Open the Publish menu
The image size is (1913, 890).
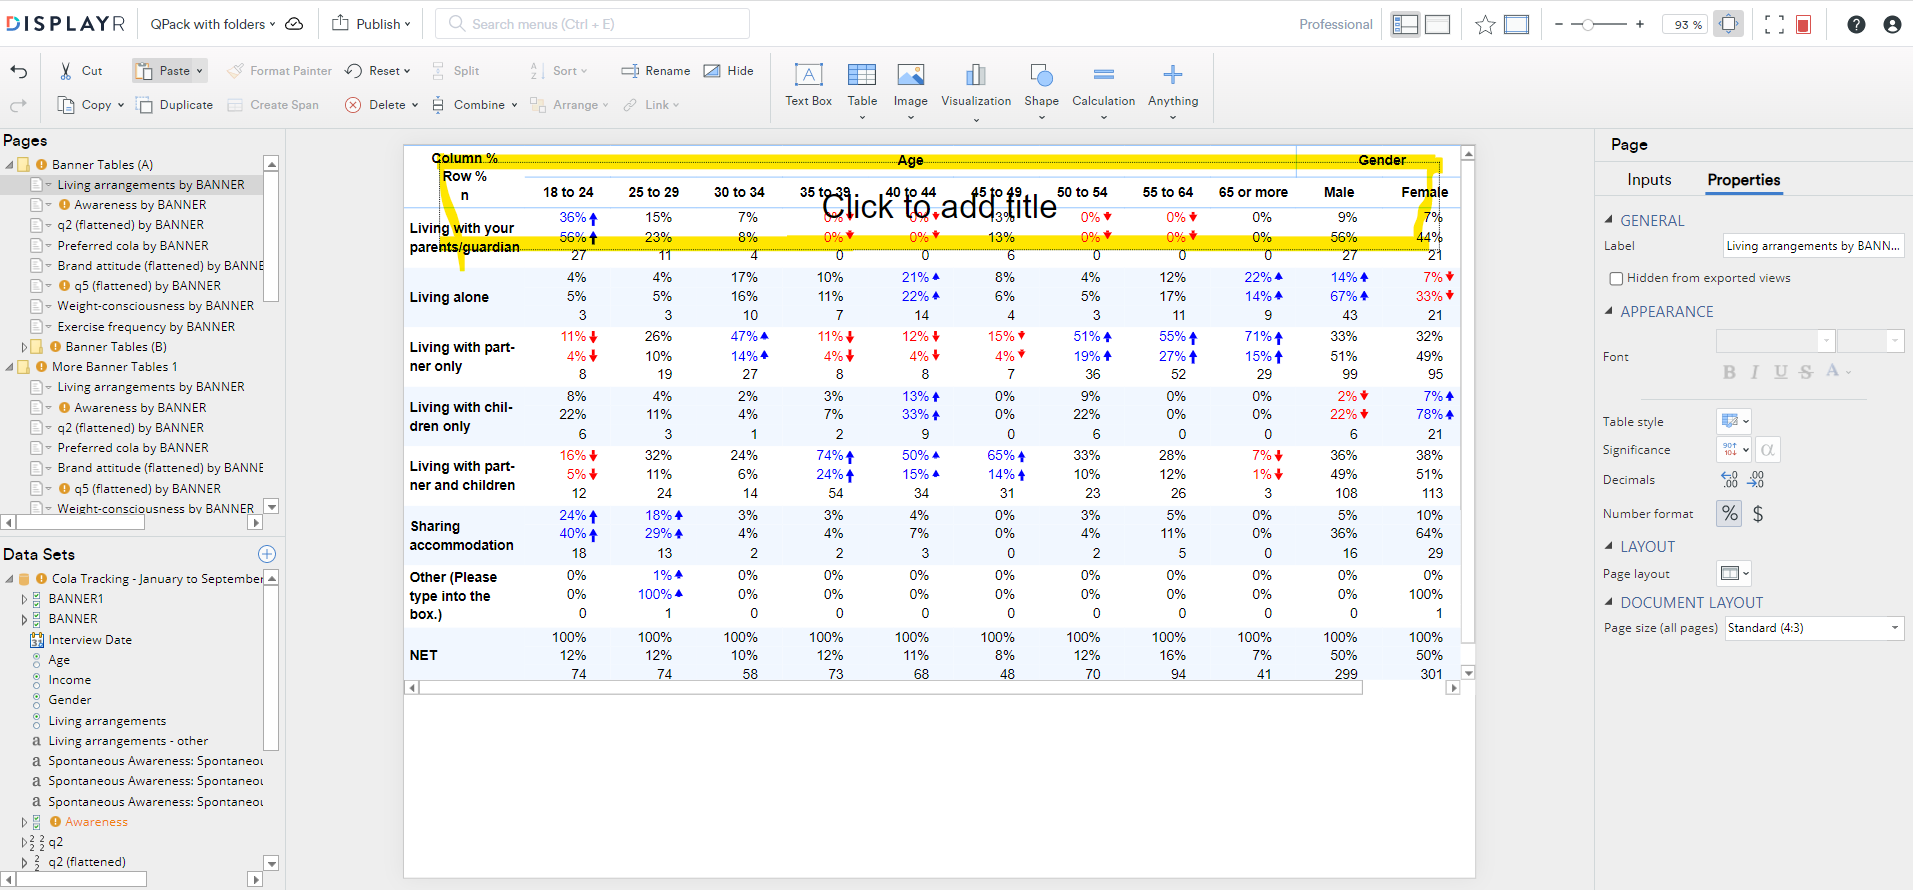370,24
